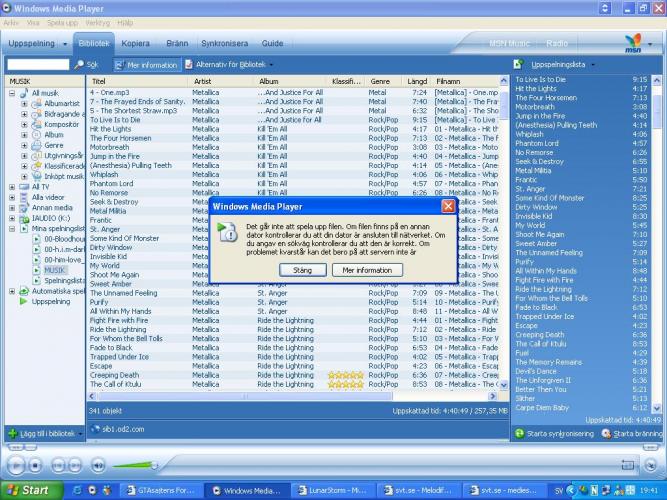
Task: Click the Starta synkronisering icon
Action: [x=518, y=433]
